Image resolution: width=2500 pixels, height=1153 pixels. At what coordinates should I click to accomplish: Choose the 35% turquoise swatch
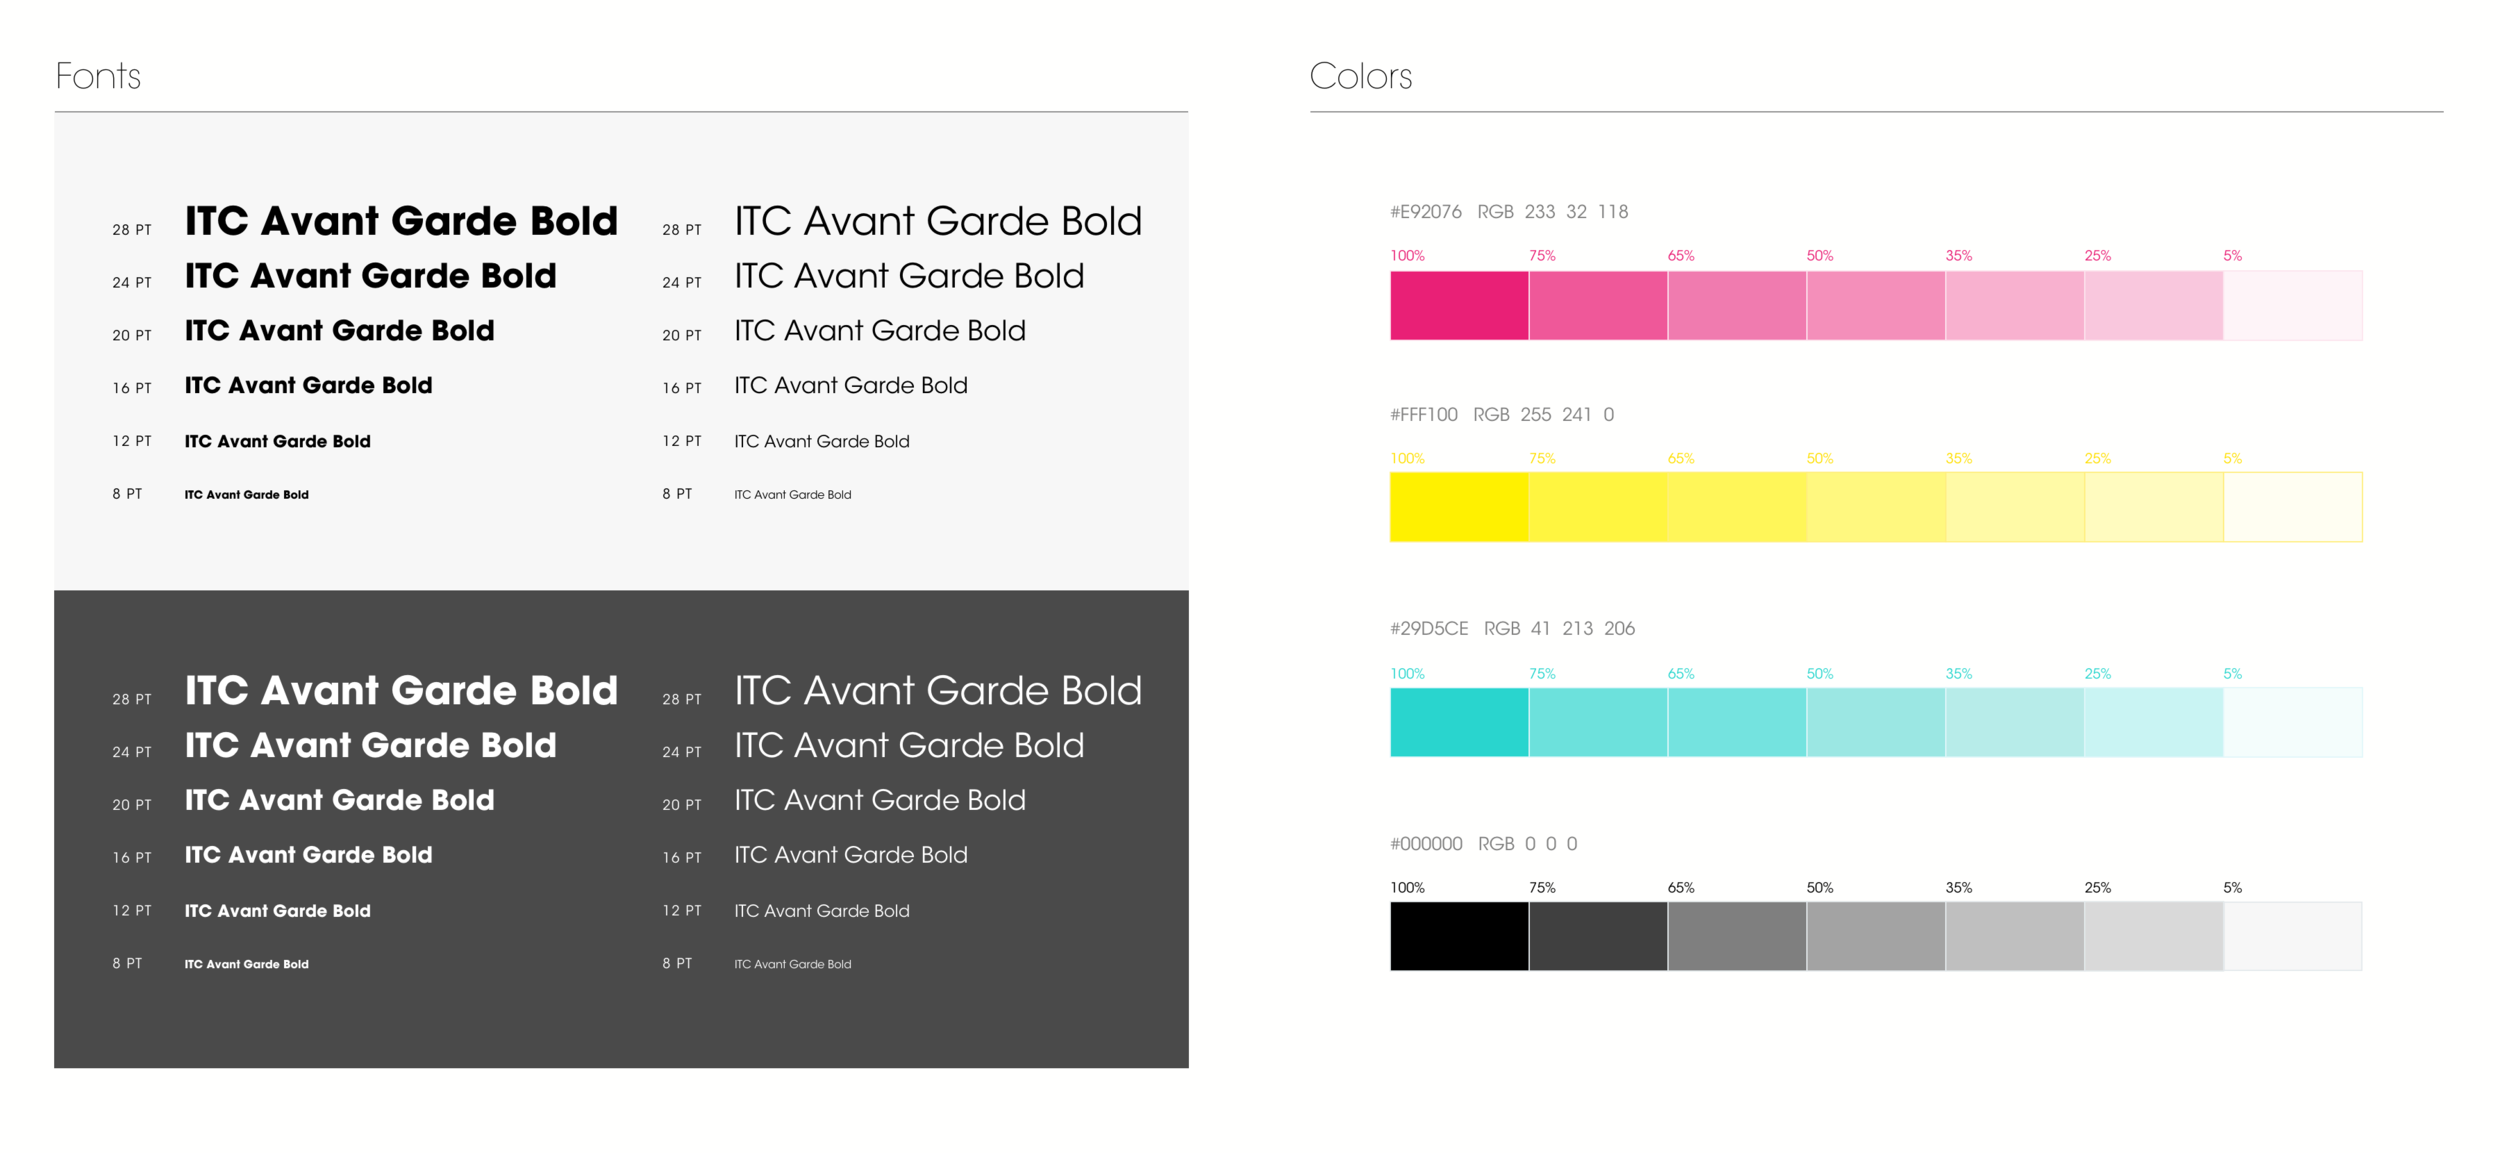pos(2015,722)
